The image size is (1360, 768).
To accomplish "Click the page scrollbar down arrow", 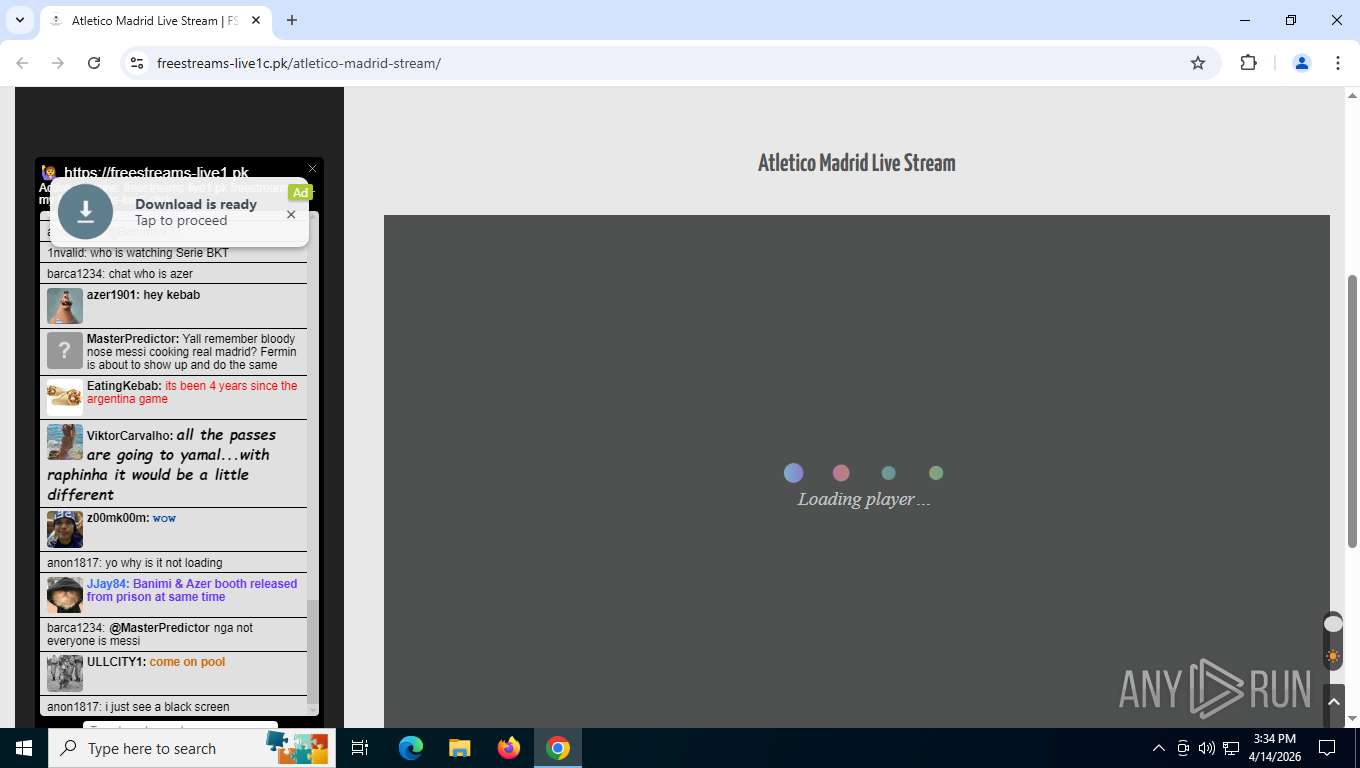I will coord(1352,719).
